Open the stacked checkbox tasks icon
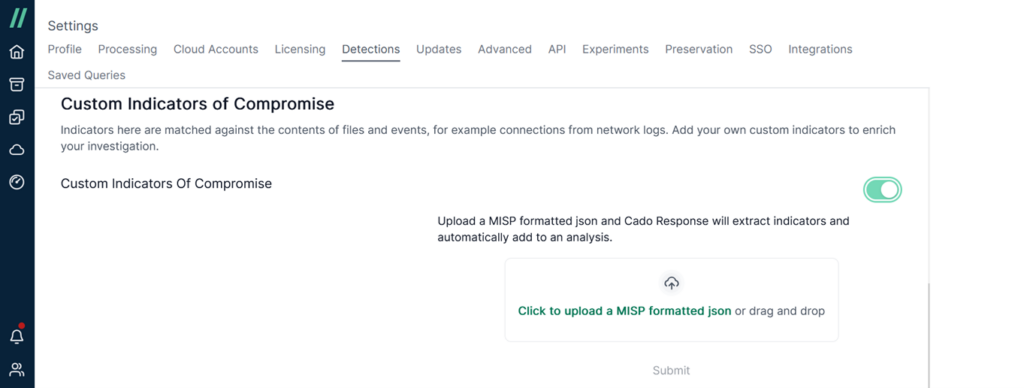This screenshot has width=1024, height=388. pyautogui.click(x=17, y=117)
